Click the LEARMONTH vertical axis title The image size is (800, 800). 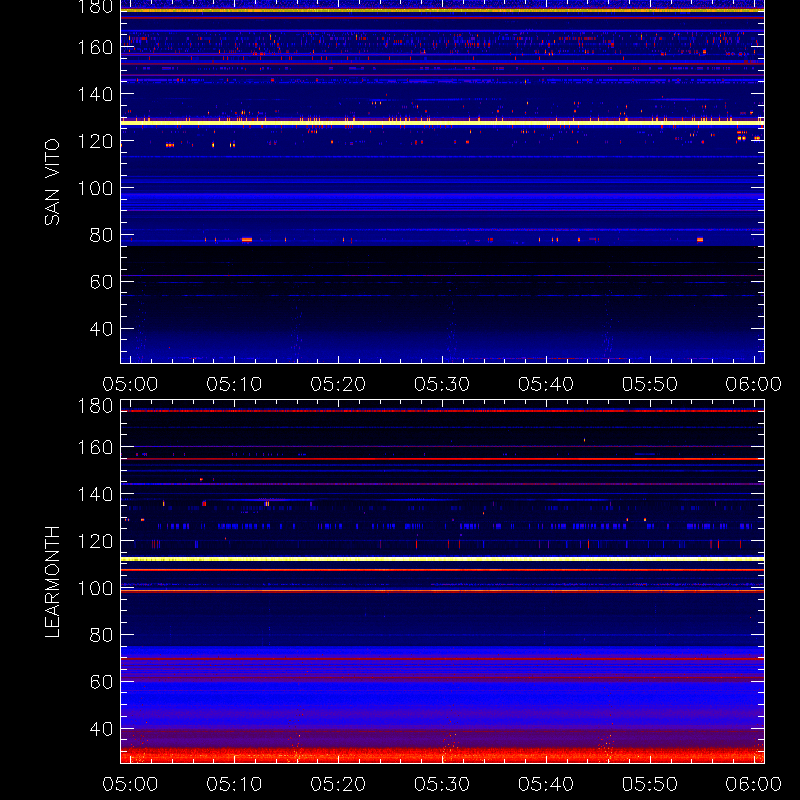[x=52, y=582]
